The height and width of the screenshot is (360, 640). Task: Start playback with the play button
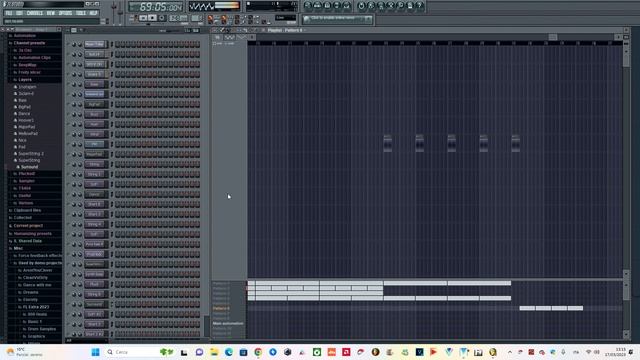(143, 18)
